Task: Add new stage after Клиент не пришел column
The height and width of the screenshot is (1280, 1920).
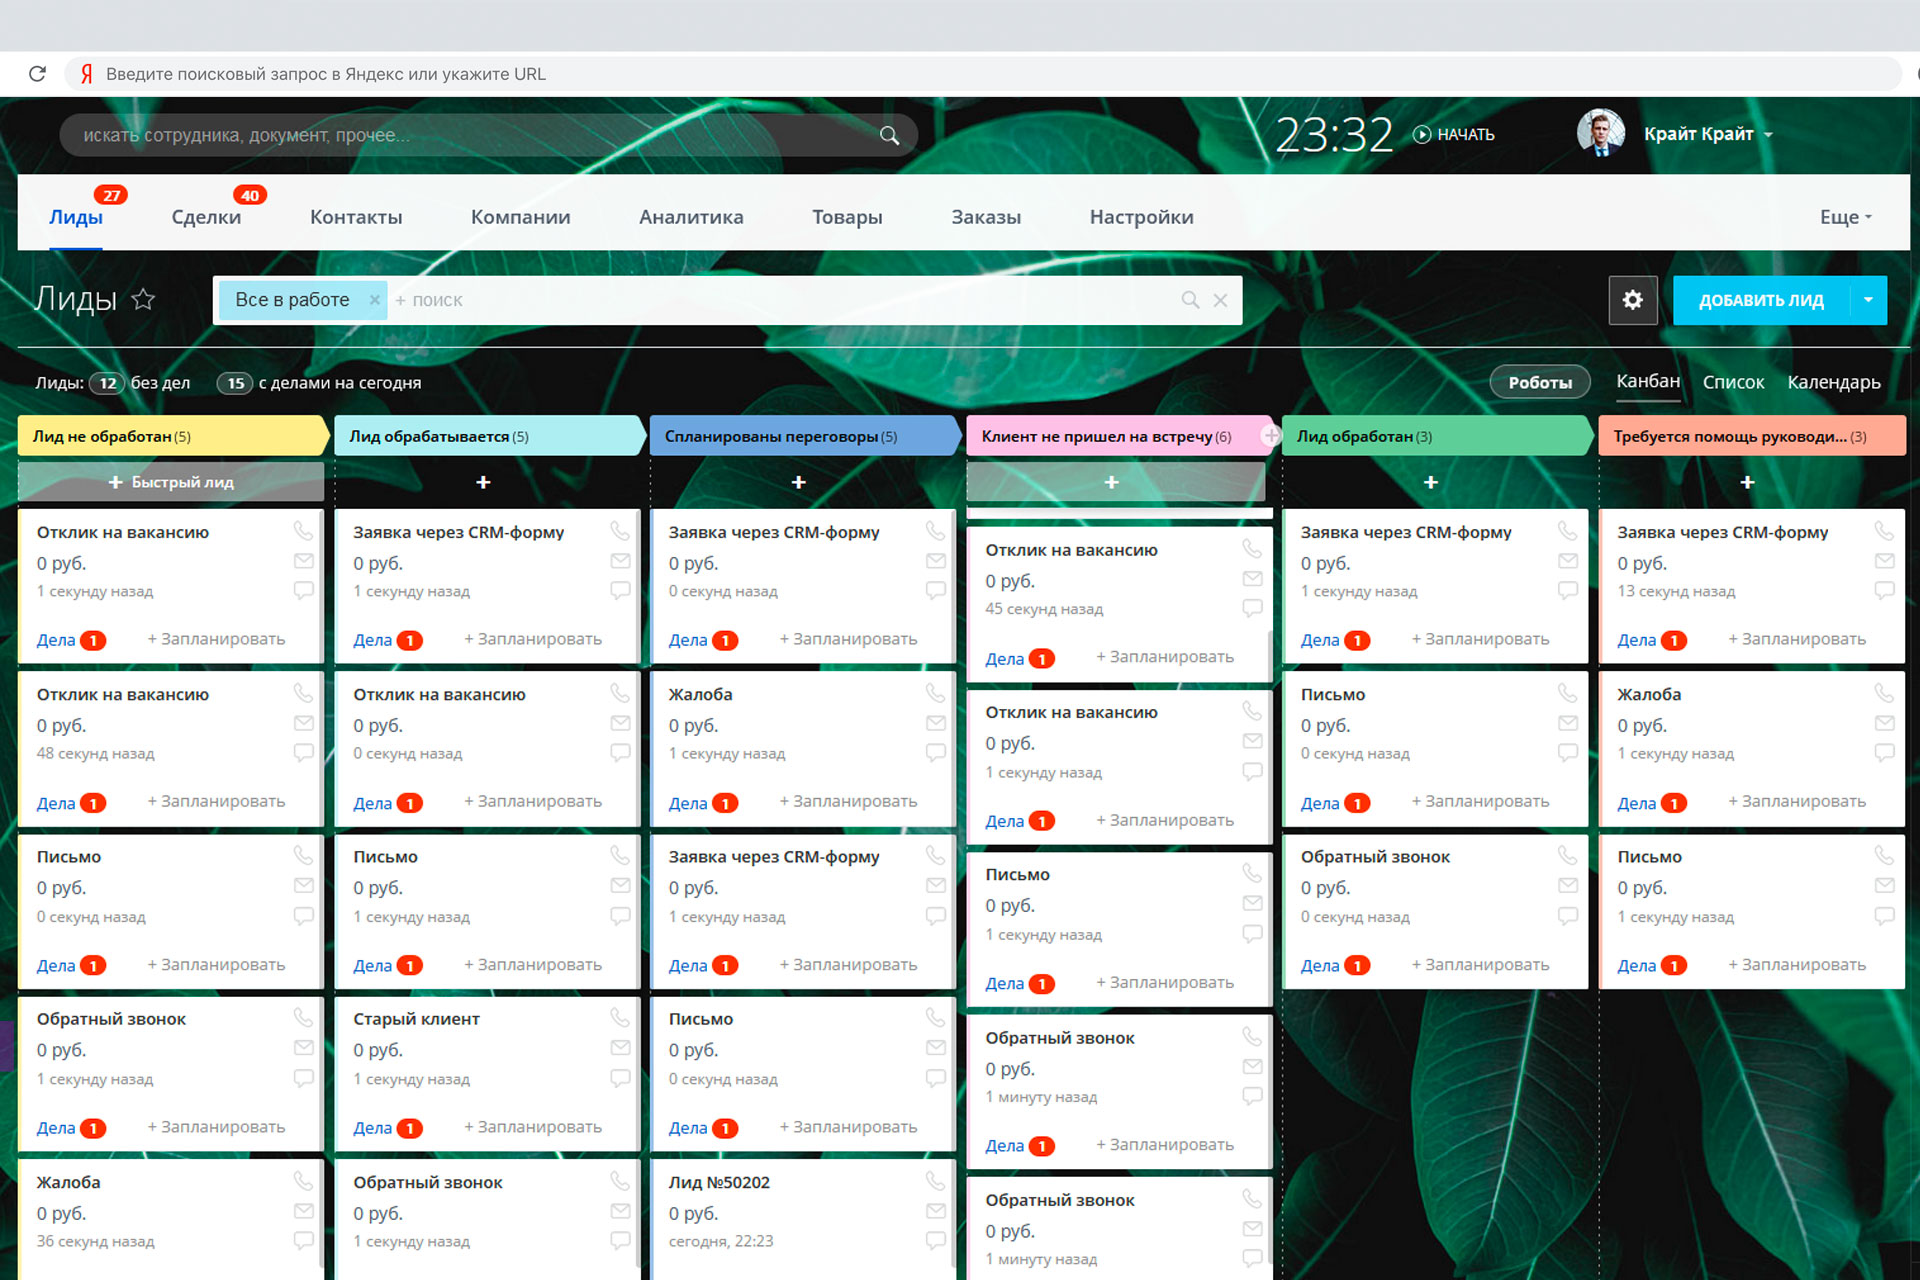Action: [x=1271, y=436]
